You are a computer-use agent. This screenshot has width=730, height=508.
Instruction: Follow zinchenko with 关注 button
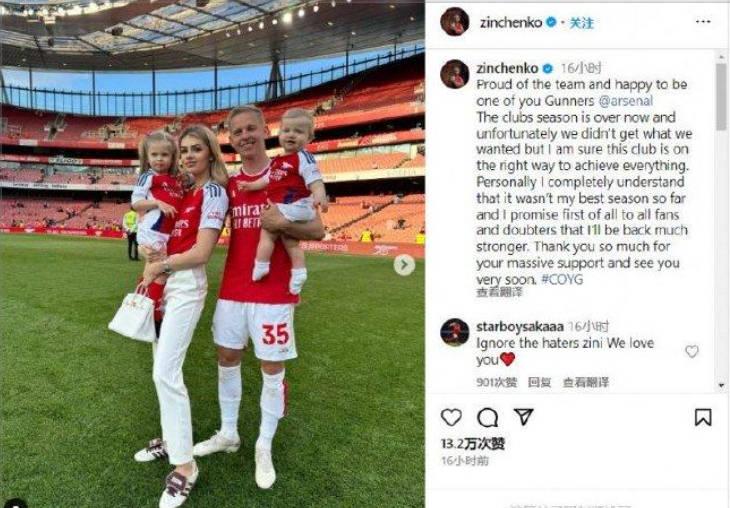(581, 23)
